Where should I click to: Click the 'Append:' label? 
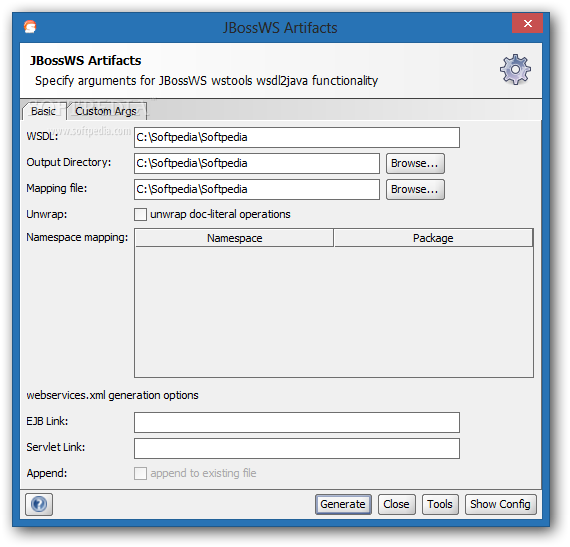click(47, 474)
